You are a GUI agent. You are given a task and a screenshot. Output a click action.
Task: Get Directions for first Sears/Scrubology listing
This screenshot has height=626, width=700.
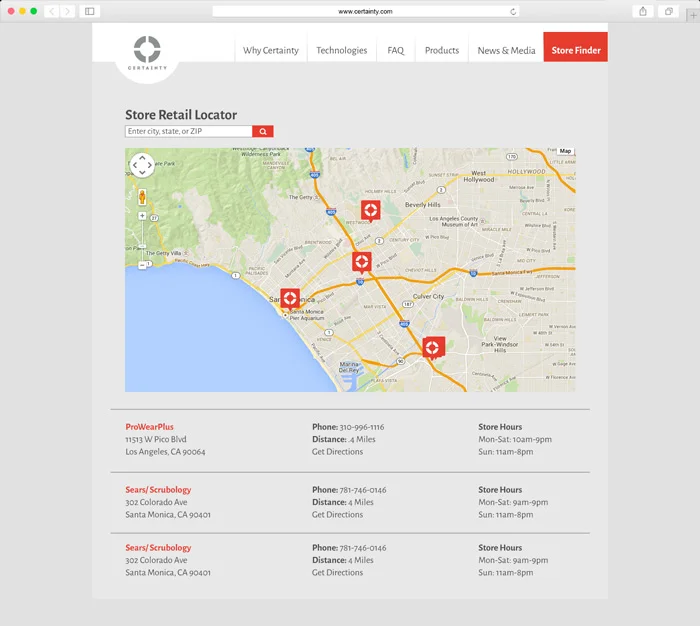coord(338,515)
